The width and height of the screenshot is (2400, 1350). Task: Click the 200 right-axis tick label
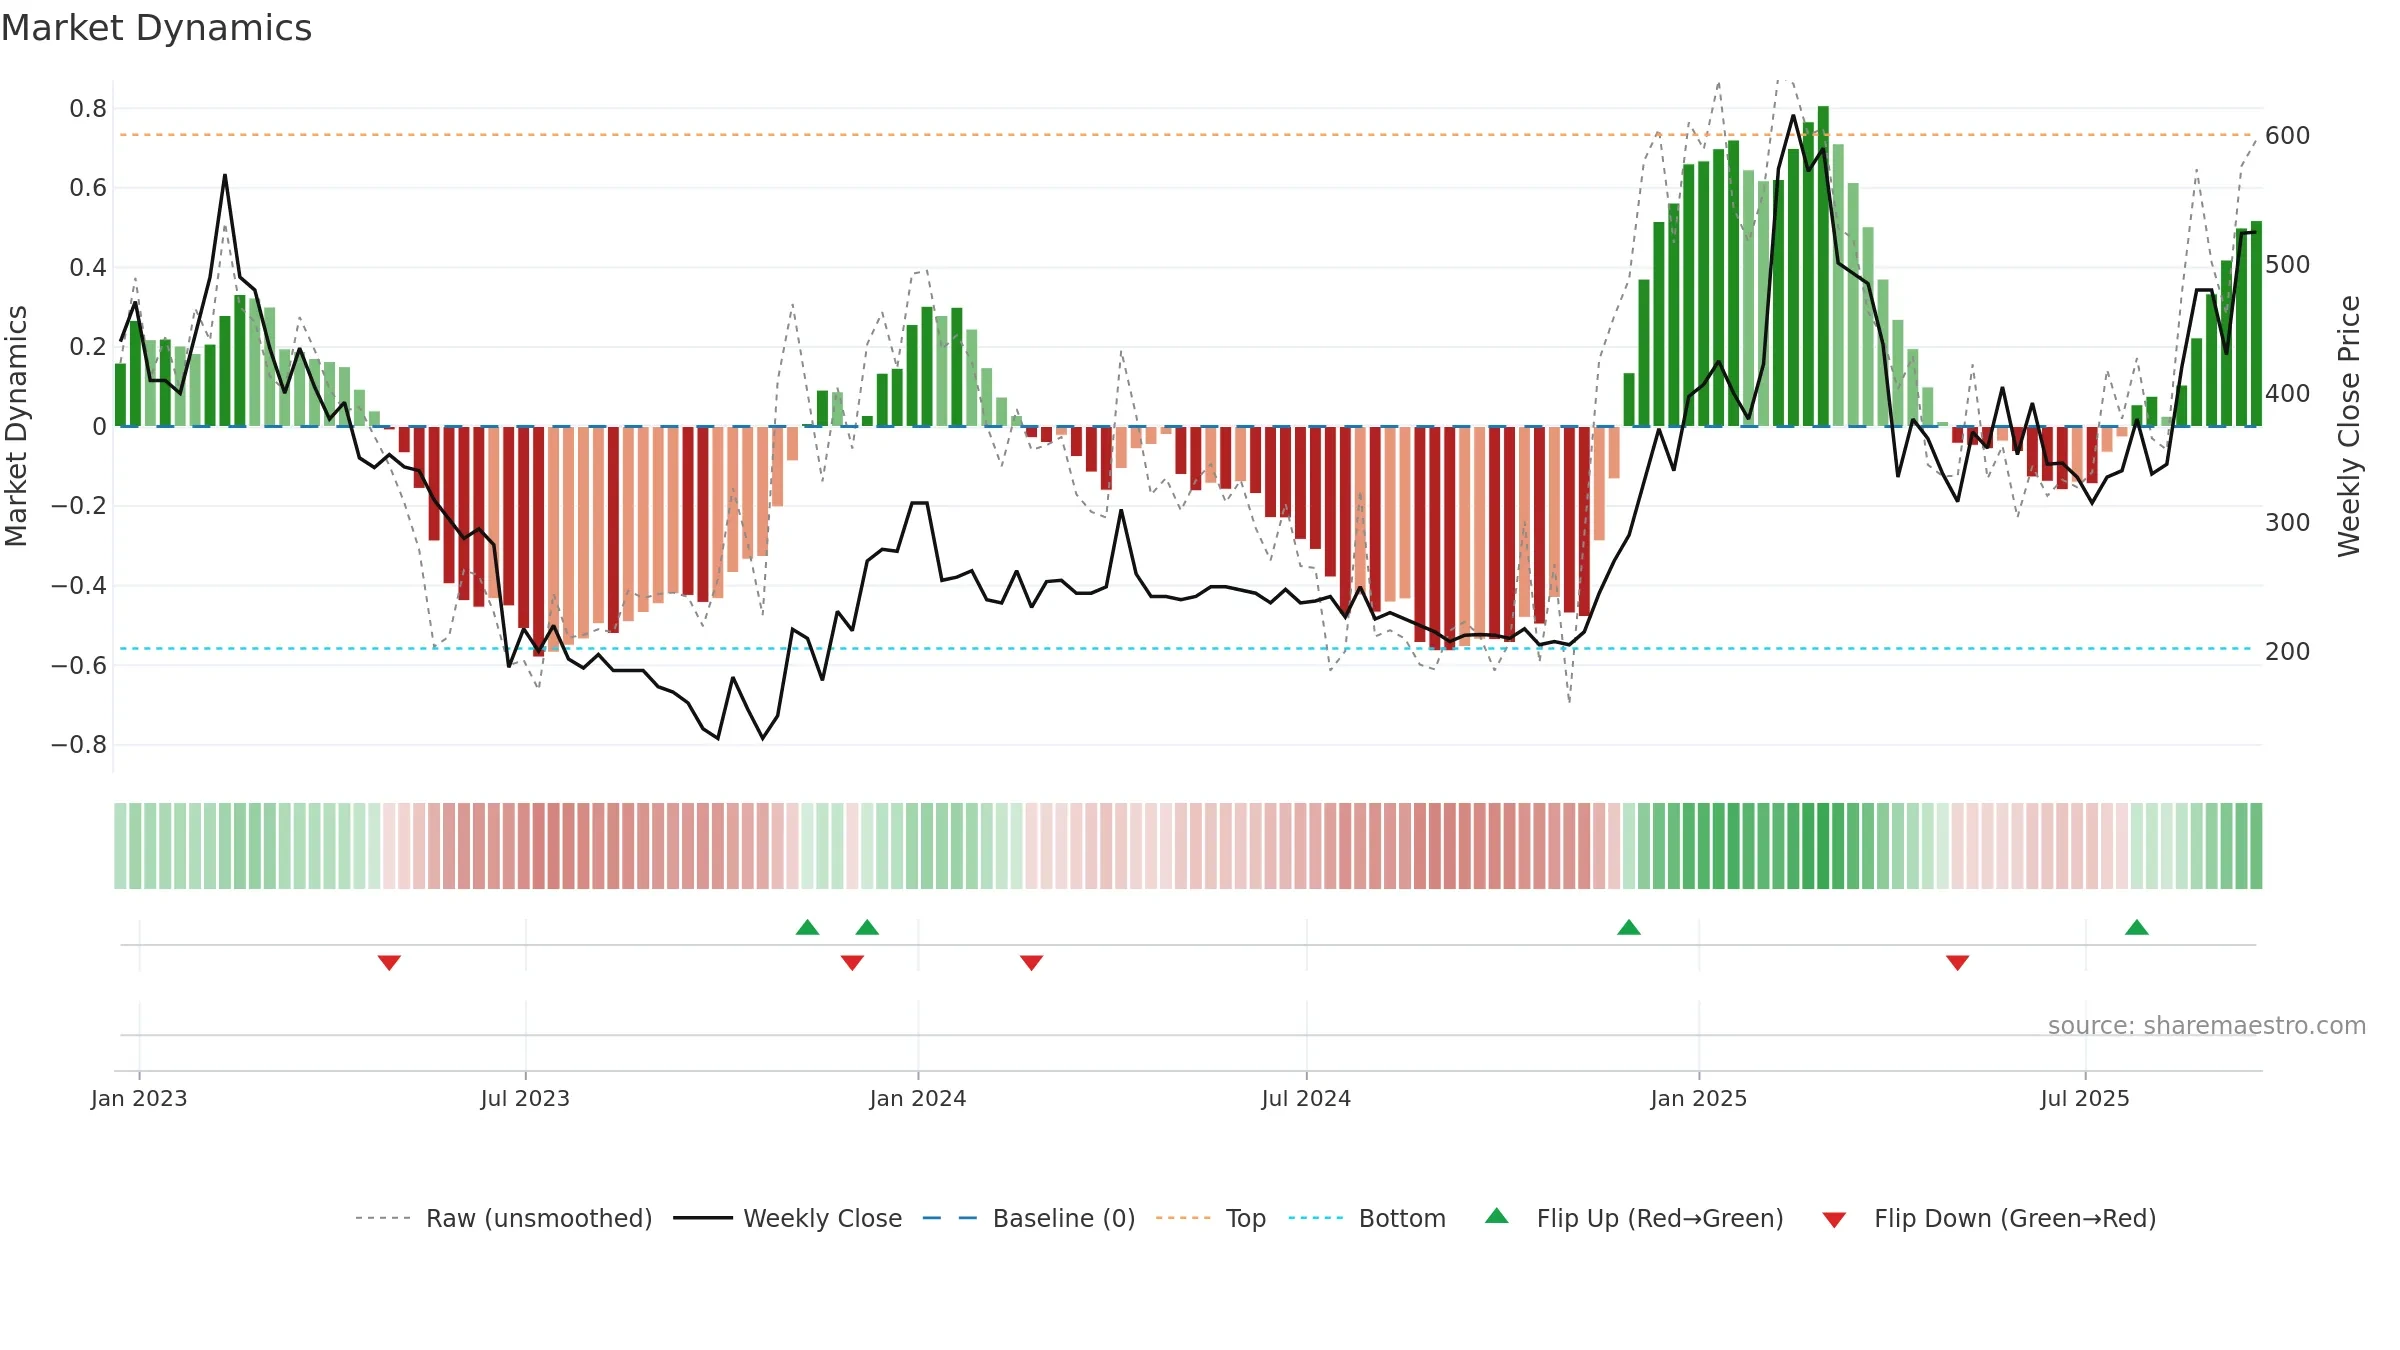[2287, 652]
